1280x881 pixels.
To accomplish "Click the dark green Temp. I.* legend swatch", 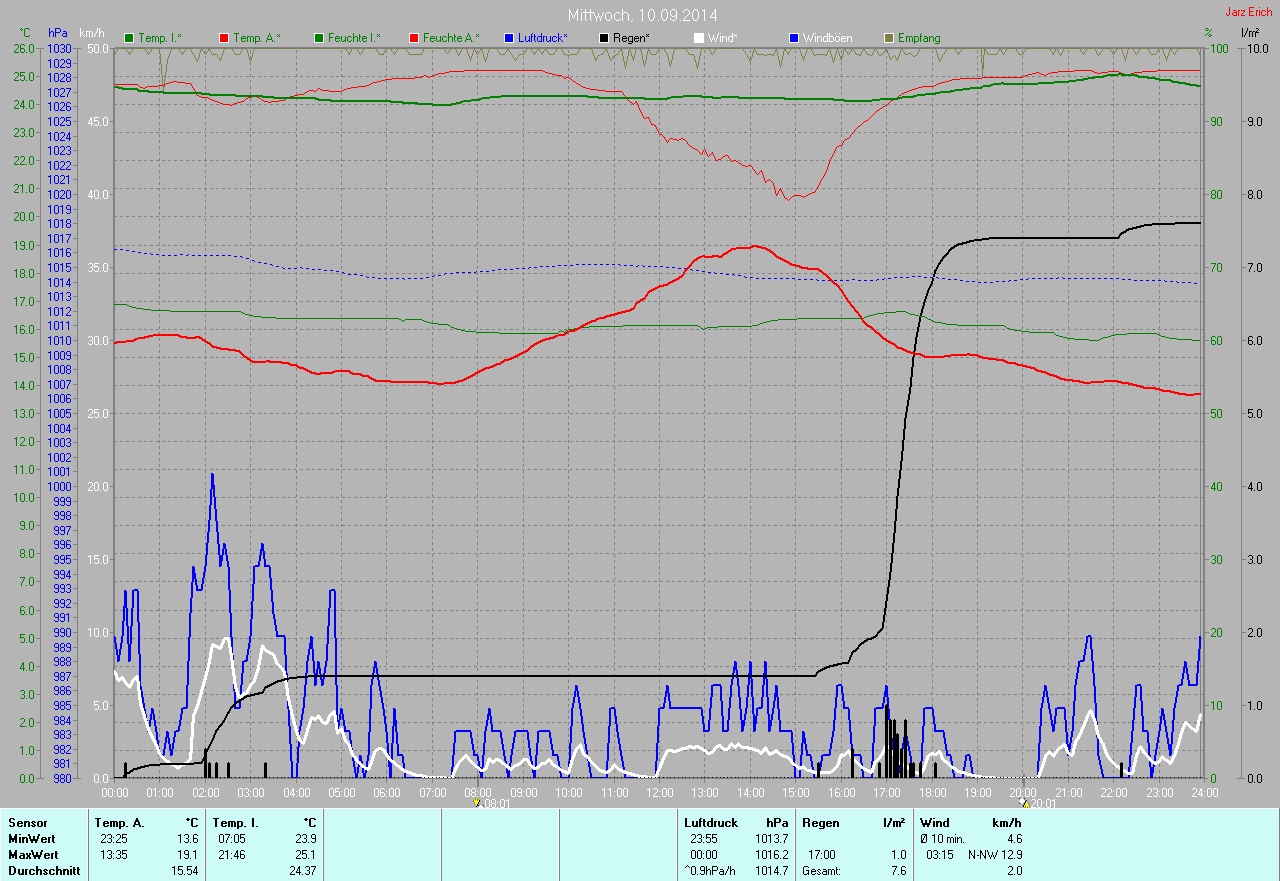I will point(129,38).
